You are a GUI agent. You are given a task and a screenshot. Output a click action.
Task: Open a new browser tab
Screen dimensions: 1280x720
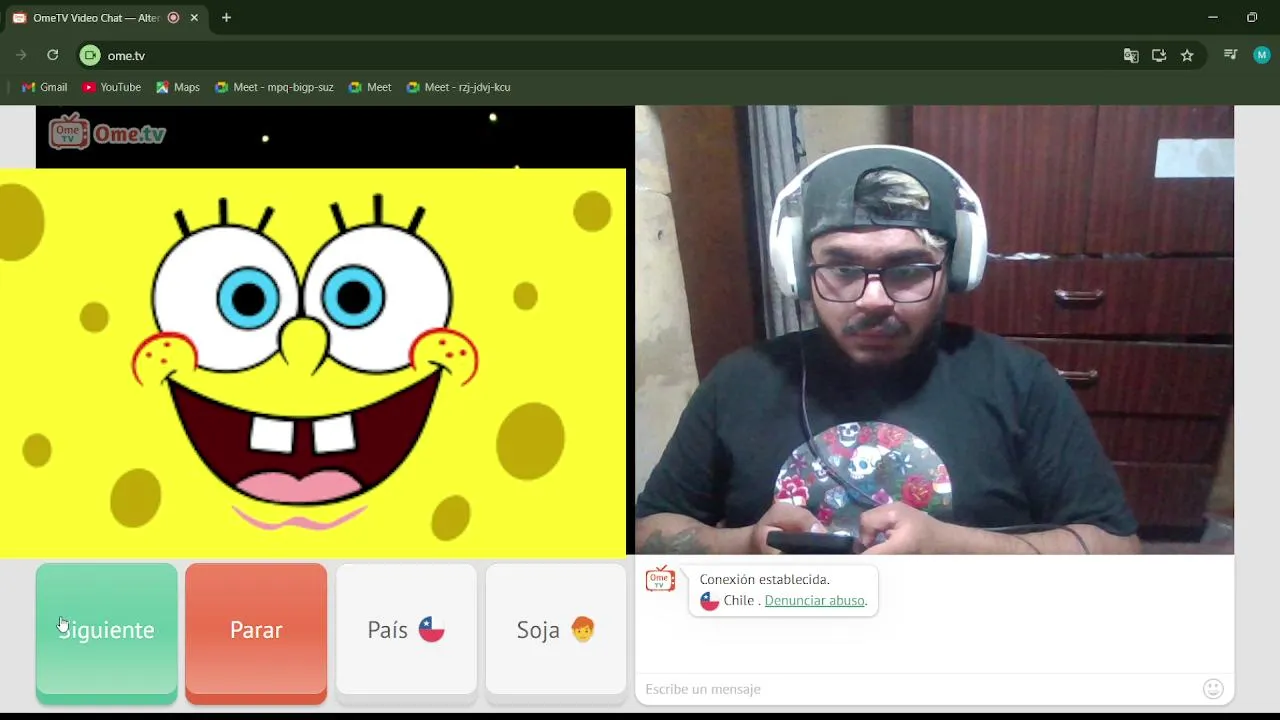(226, 18)
